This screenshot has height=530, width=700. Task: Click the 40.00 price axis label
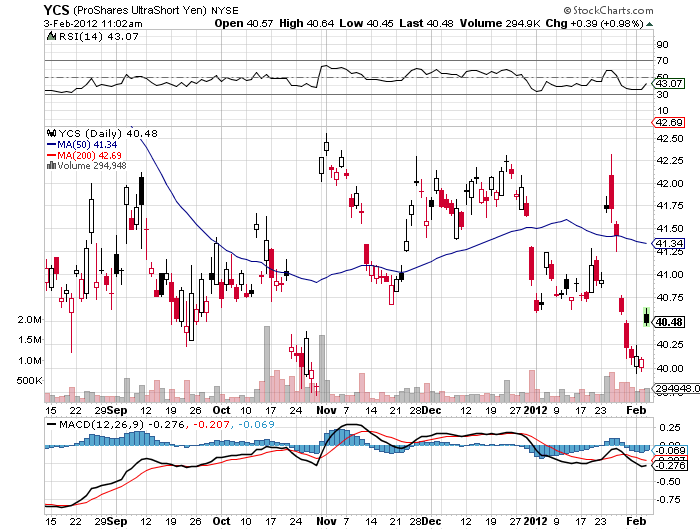[670, 368]
